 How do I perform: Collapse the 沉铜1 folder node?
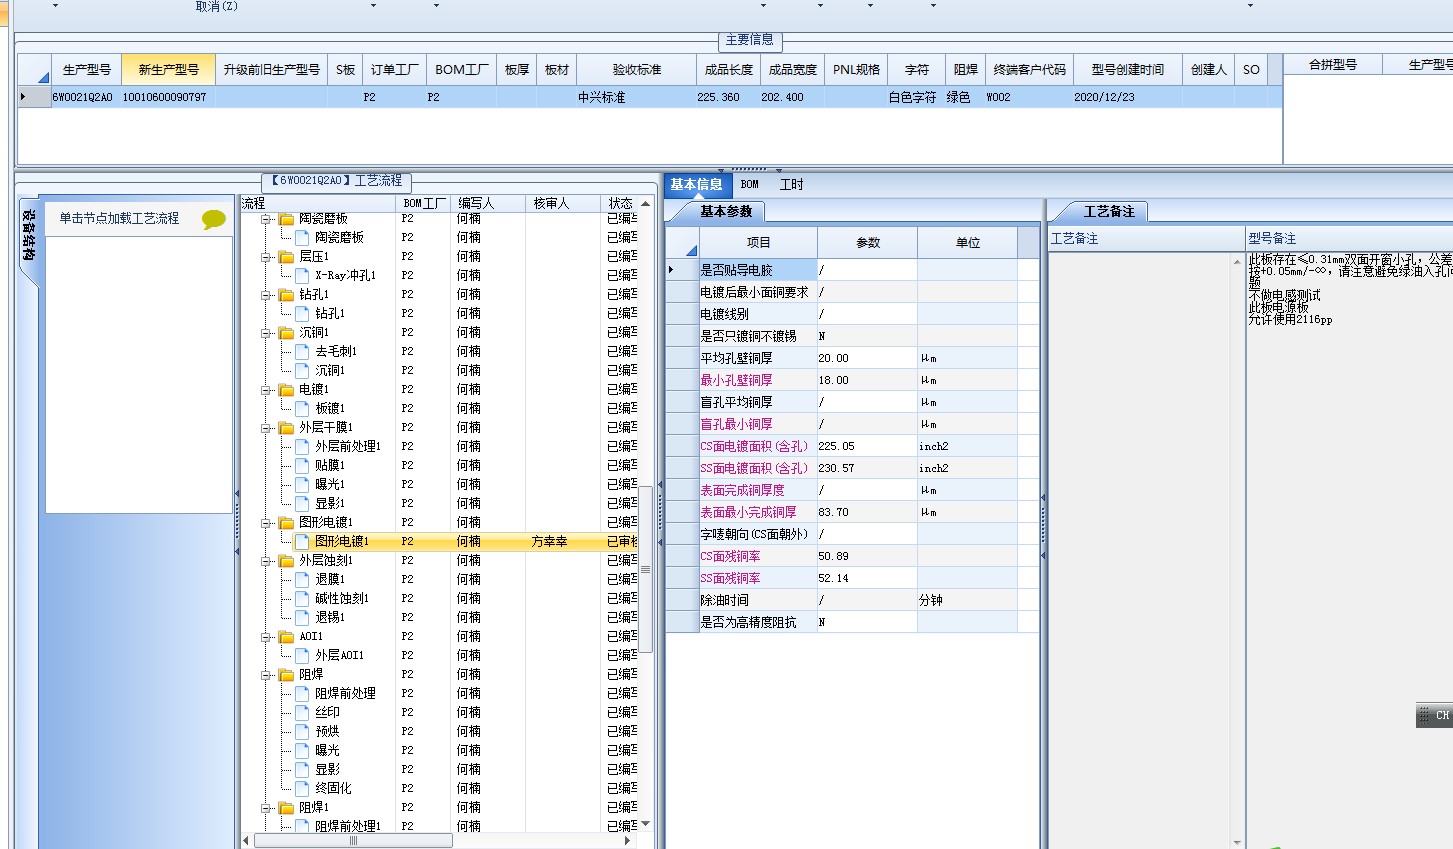(267, 332)
